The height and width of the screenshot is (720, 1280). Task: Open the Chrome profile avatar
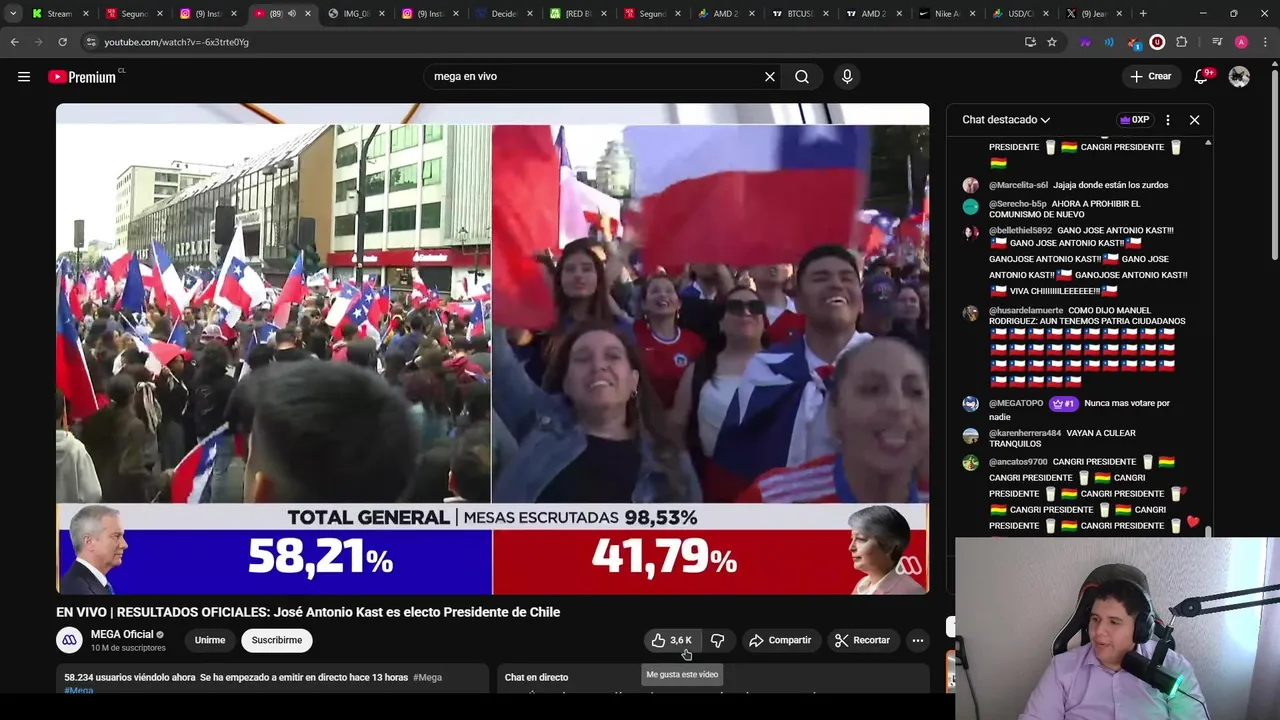pyautogui.click(x=1241, y=42)
